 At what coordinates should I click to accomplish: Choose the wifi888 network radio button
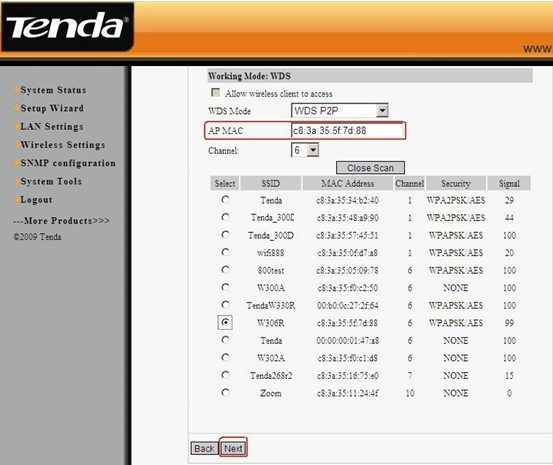225,252
